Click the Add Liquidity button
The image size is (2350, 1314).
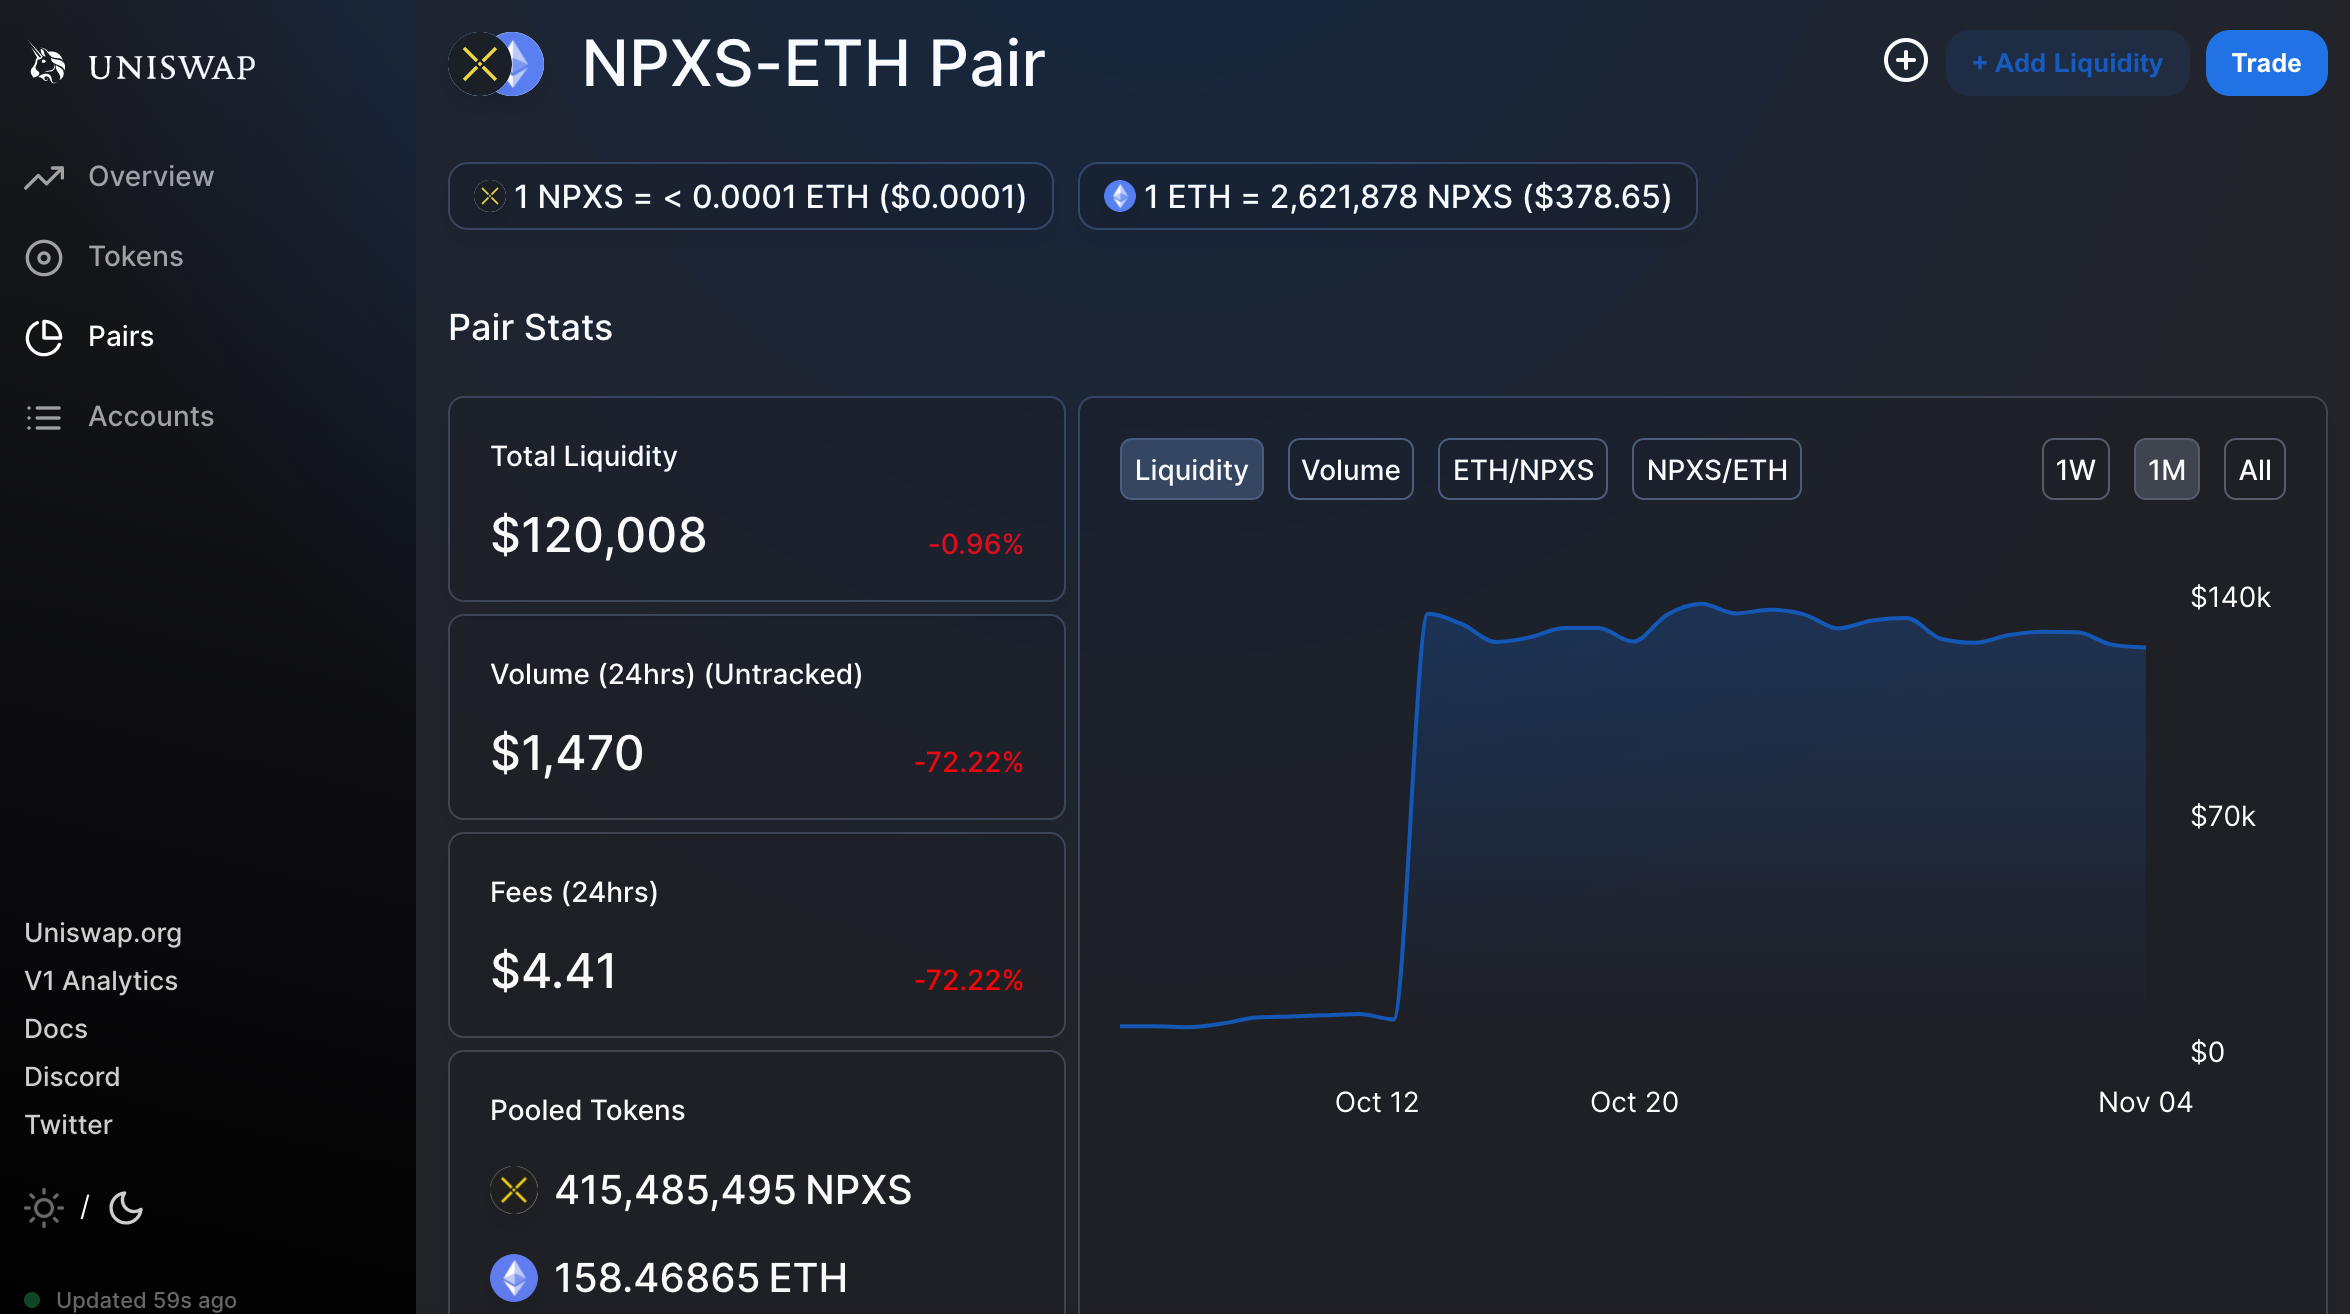[x=2067, y=63]
